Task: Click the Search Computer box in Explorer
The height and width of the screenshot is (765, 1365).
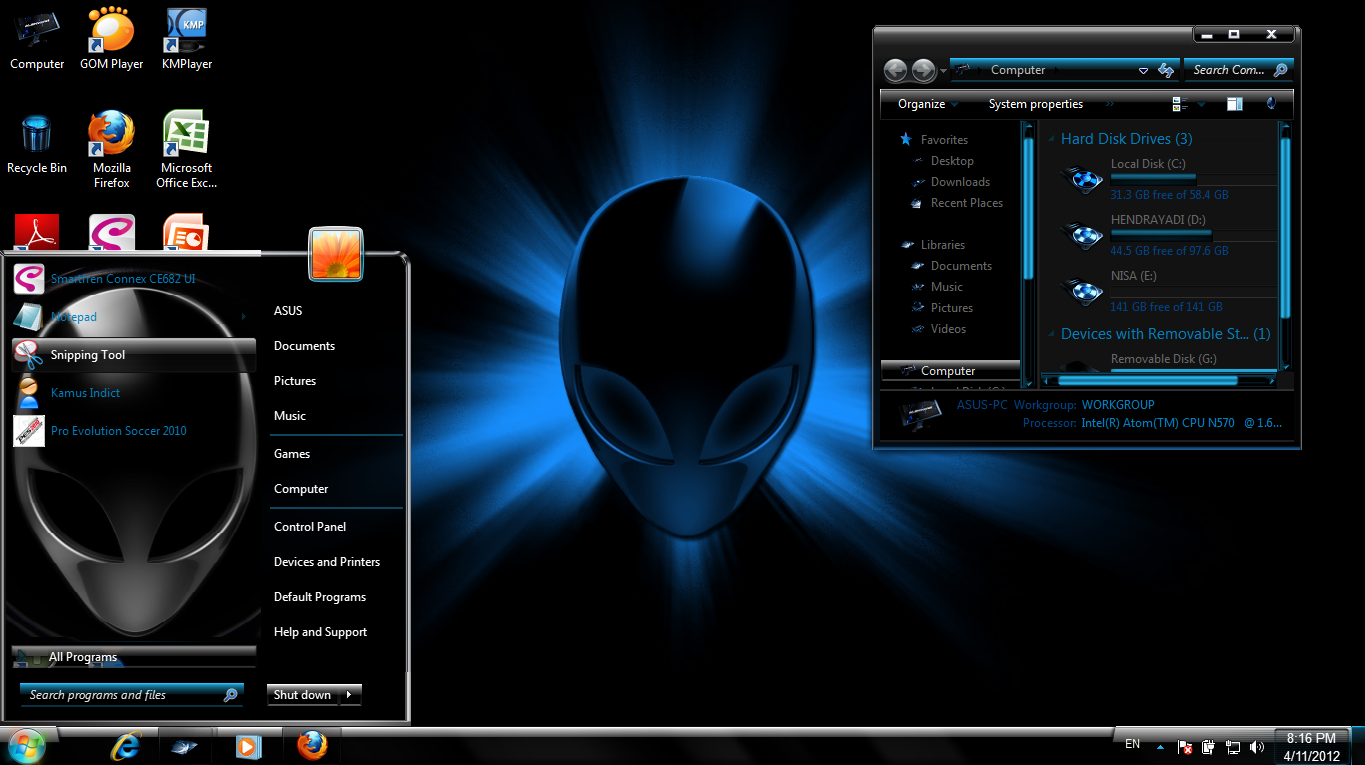Action: 1239,70
